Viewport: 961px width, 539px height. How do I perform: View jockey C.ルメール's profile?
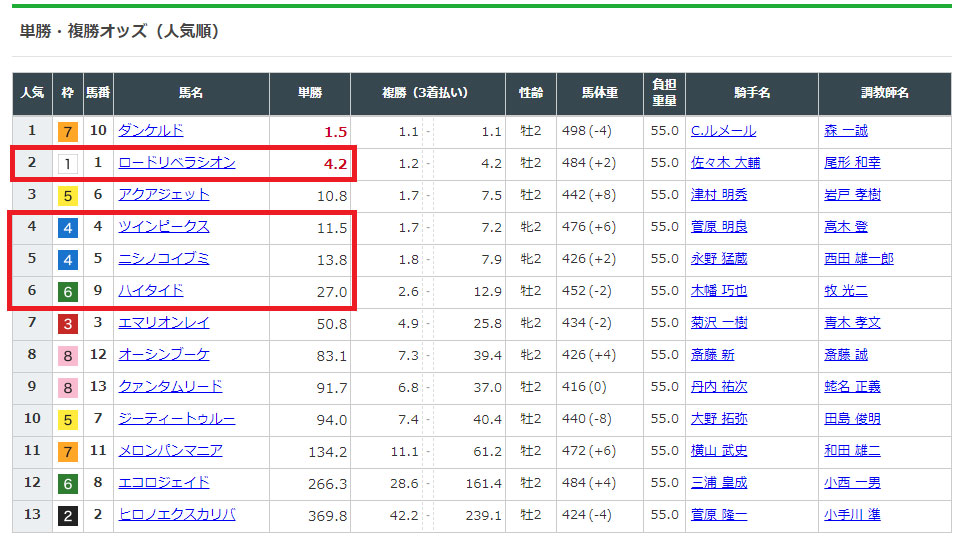click(722, 130)
